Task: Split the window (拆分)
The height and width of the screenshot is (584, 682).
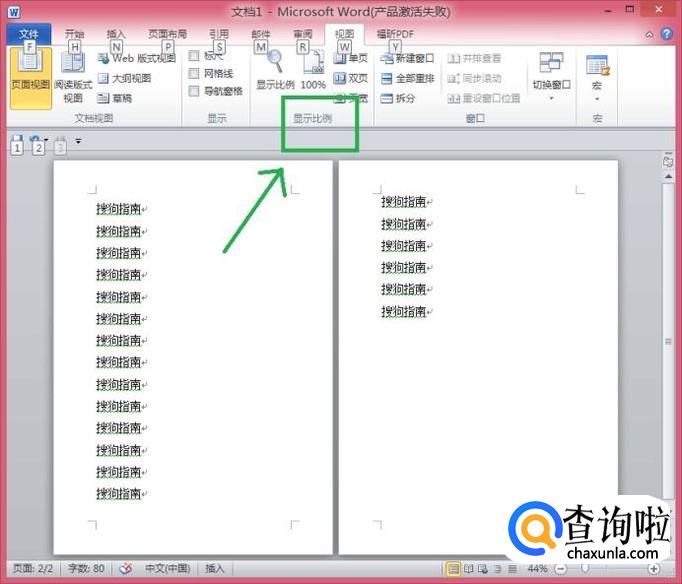Action: (x=398, y=98)
